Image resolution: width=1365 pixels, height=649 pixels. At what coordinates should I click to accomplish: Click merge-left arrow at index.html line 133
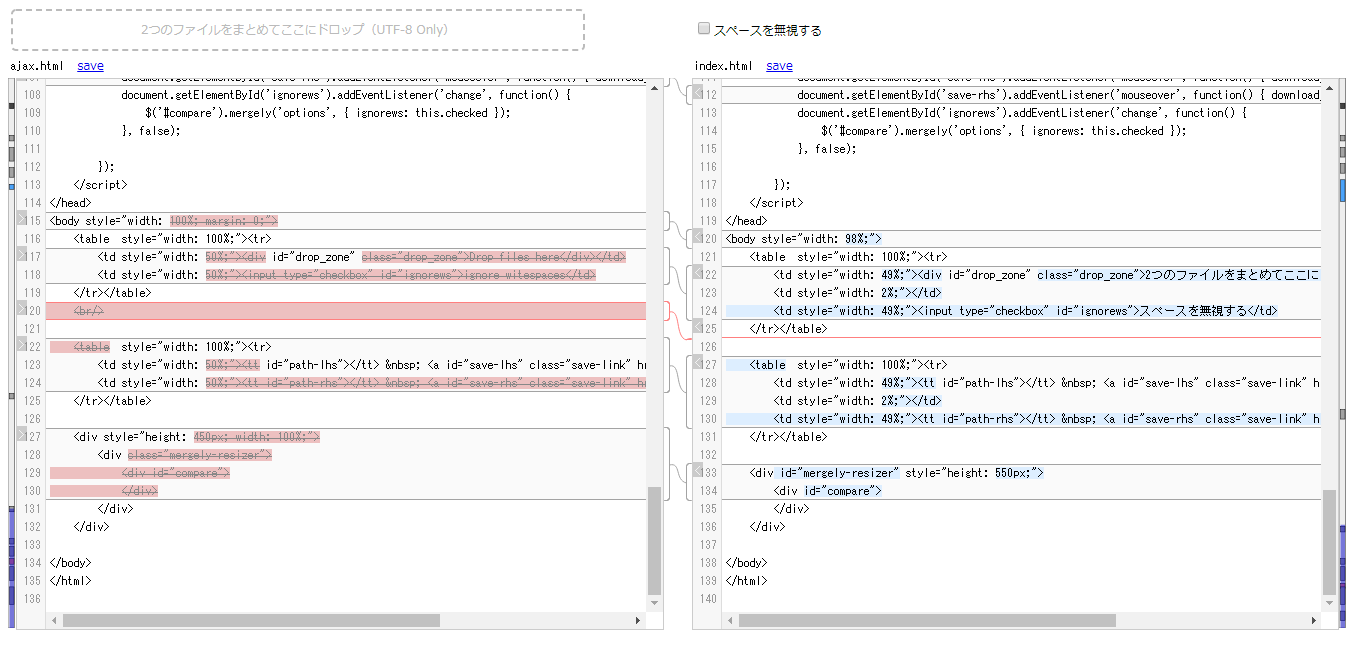(699, 472)
